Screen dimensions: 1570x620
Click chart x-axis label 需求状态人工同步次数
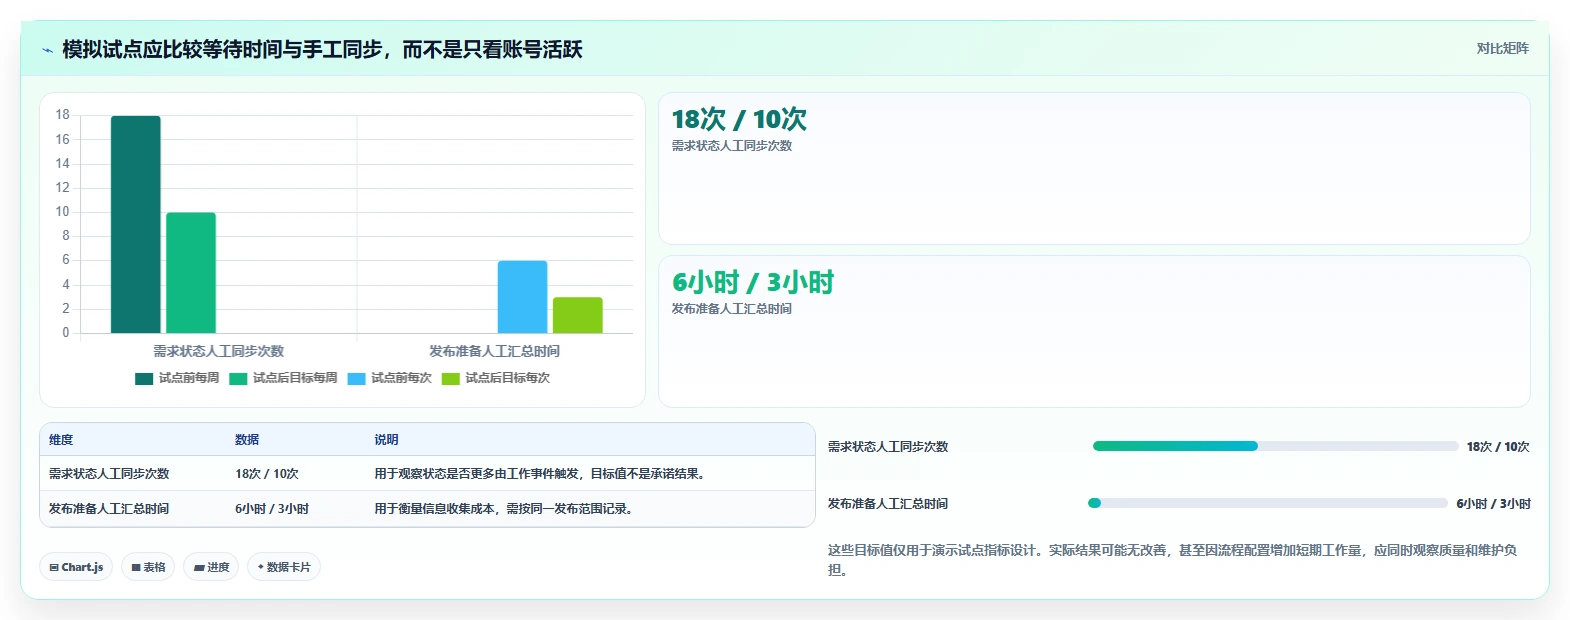coord(218,351)
